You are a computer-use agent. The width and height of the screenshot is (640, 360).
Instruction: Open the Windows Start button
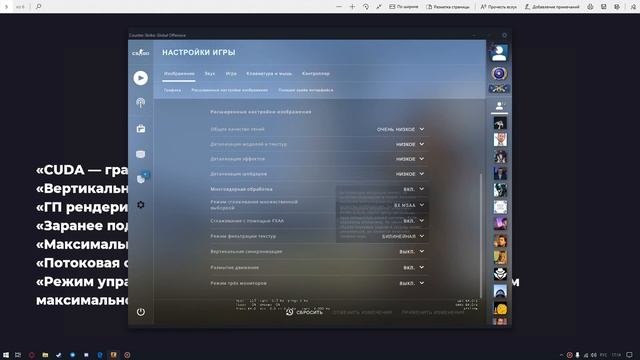click(6, 355)
